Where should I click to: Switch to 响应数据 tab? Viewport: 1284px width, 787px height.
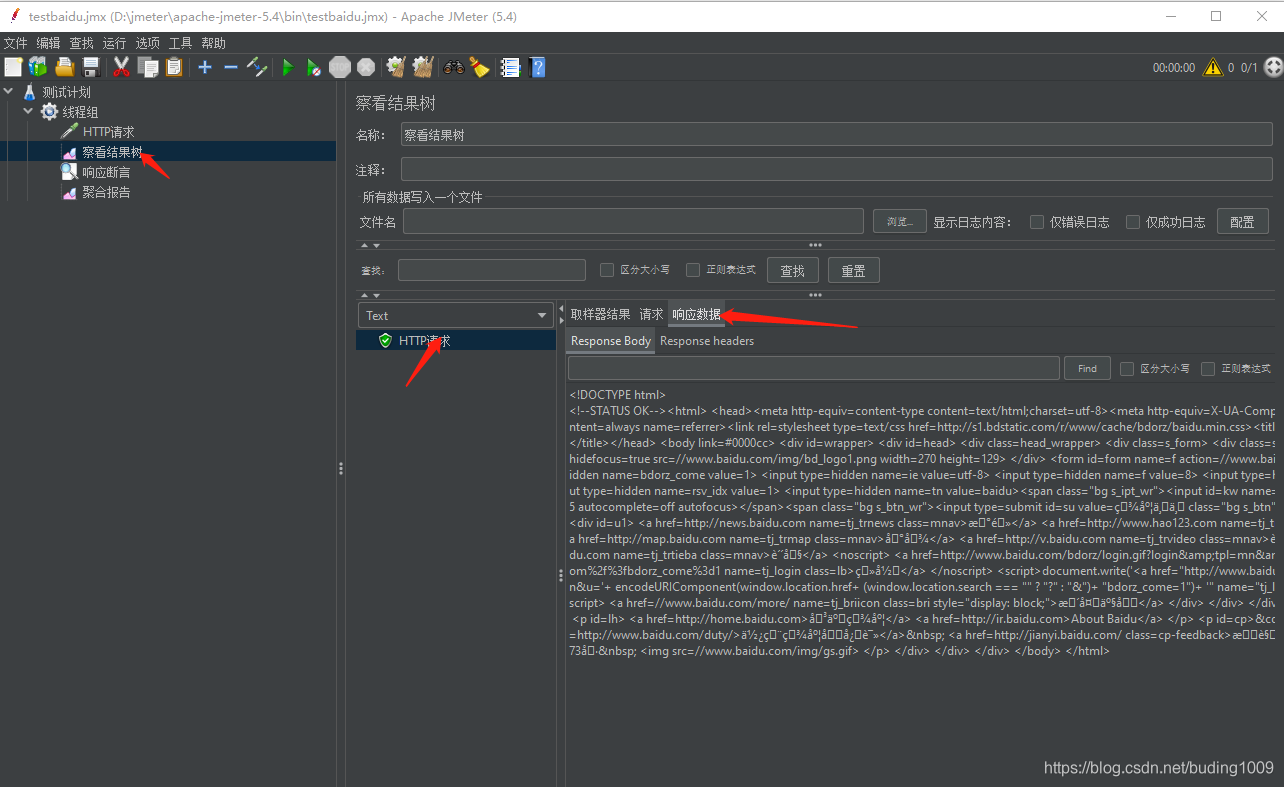pos(696,314)
